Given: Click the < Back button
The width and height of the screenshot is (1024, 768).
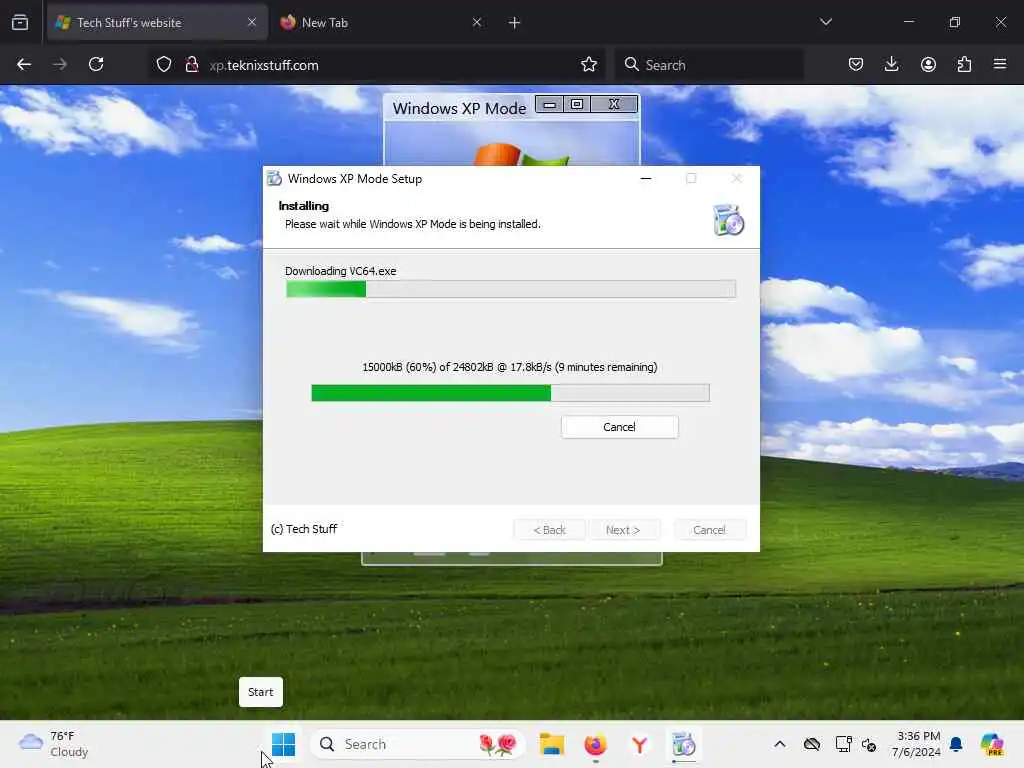Looking at the screenshot, I should pos(549,530).
